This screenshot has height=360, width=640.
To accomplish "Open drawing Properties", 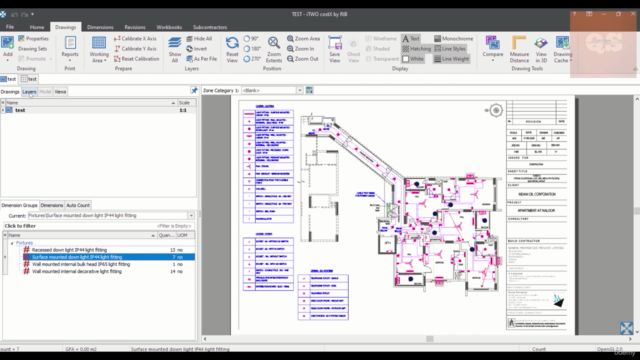I will (x=33, y=38).
